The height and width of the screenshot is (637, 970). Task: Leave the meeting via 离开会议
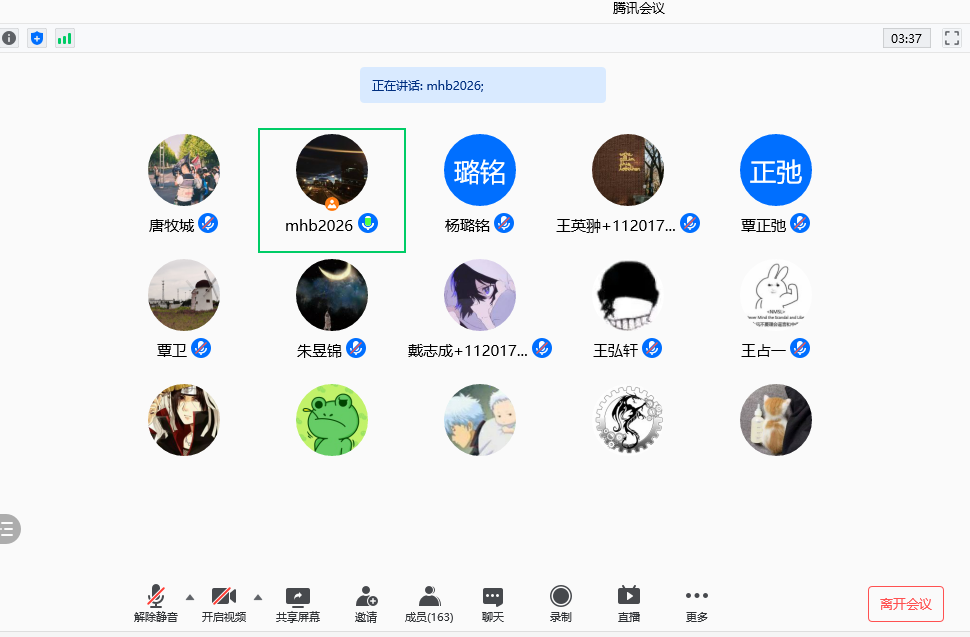[905, 603]
